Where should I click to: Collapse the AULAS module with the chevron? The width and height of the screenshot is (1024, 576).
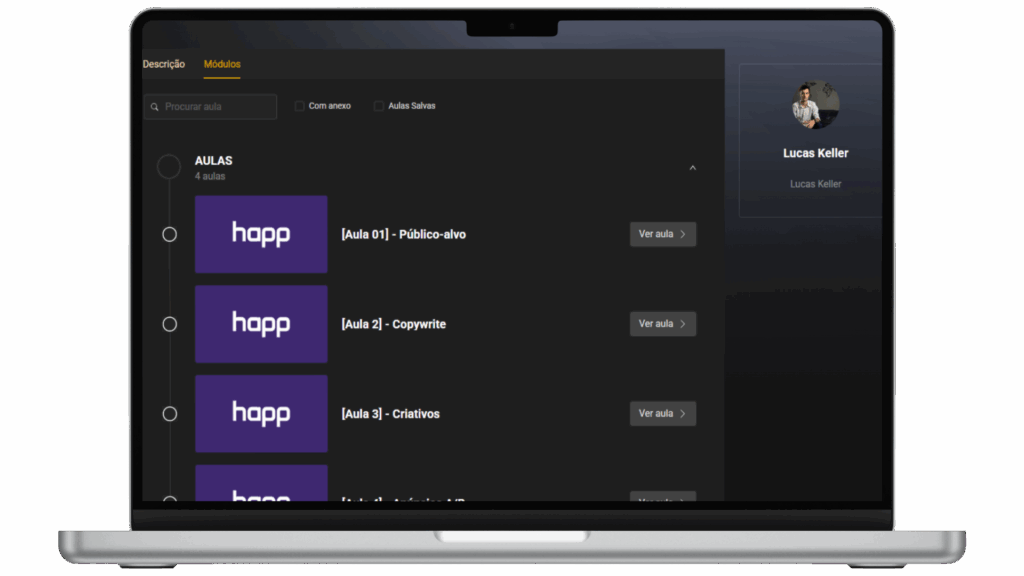692,168
